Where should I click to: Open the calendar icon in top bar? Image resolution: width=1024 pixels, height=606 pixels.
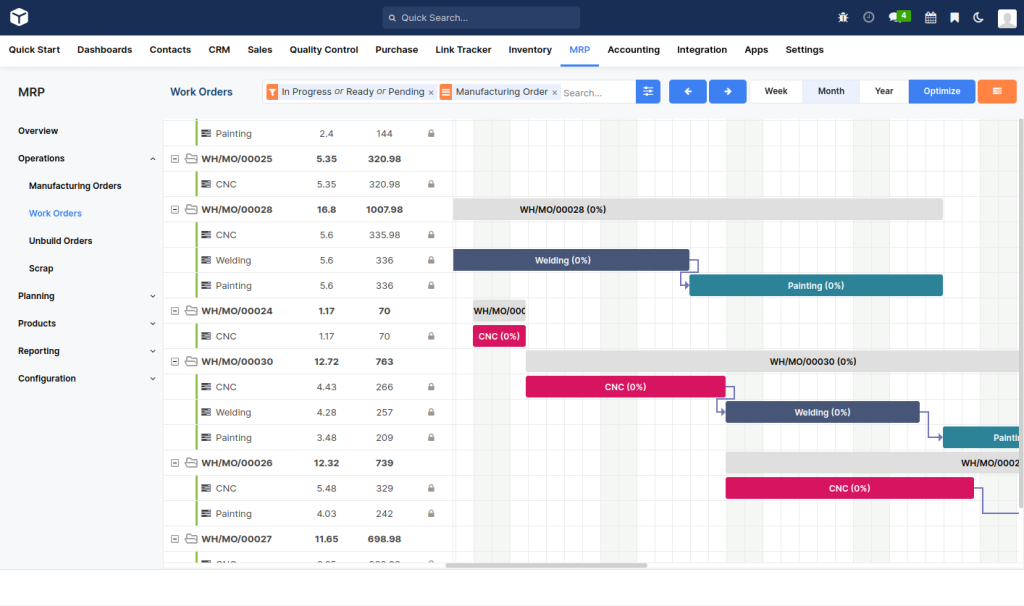point(931,18)
